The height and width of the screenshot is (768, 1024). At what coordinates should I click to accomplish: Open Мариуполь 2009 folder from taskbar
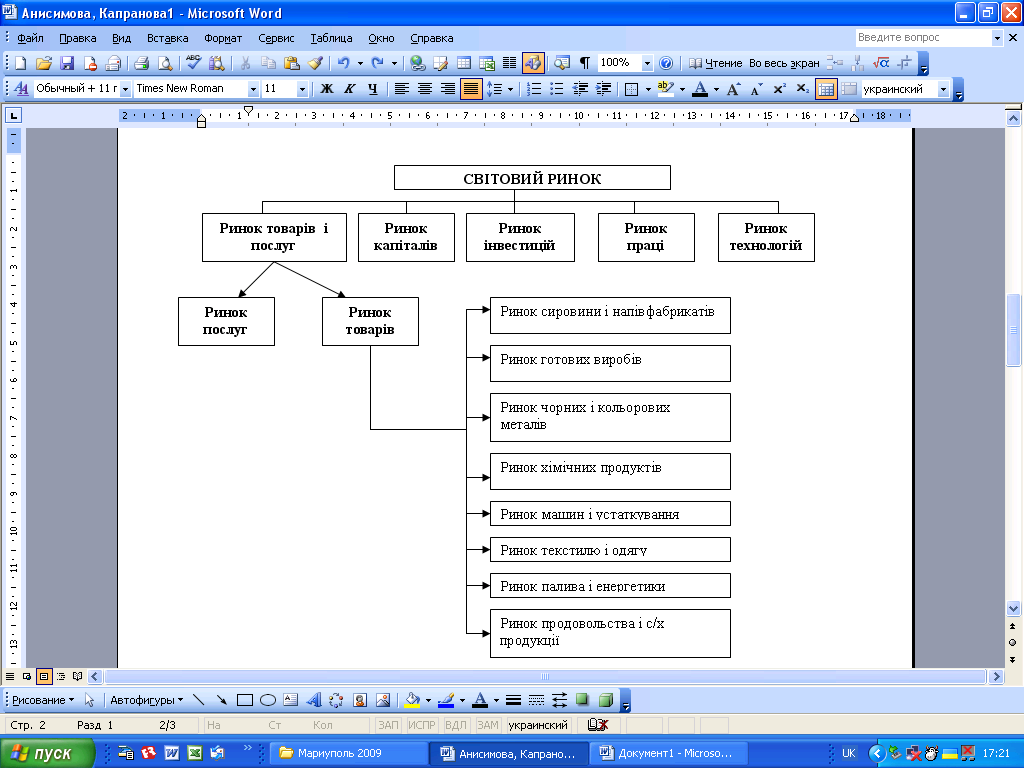pos(349,753)
